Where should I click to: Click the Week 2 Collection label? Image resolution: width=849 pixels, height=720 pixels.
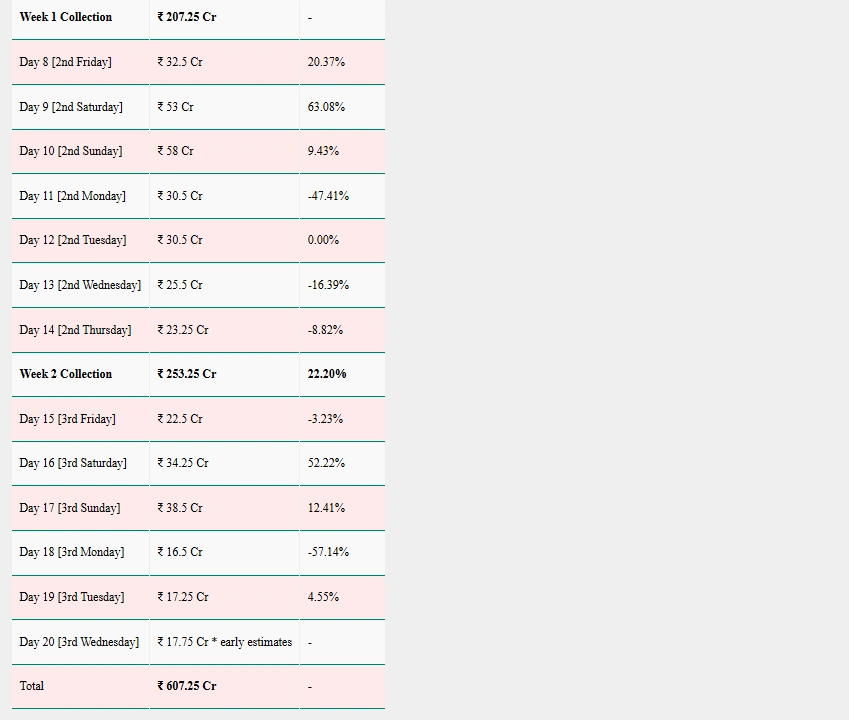coord(66,374)
